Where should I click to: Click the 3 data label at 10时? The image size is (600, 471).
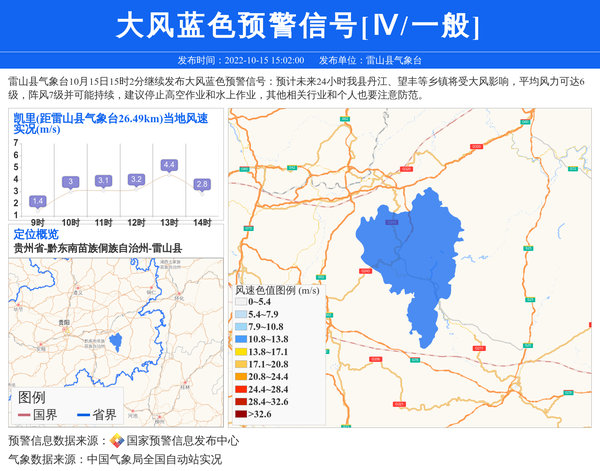point(70,181)
